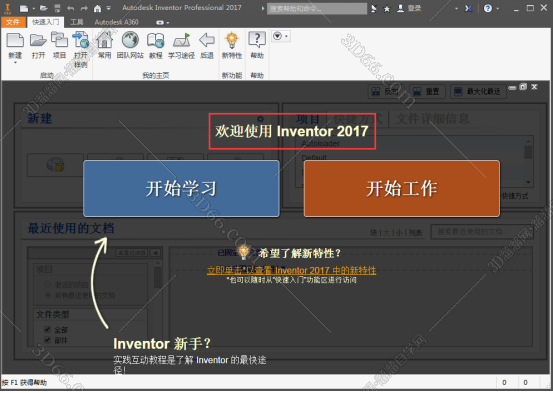This screenshot has height=393, width=553.
Task: Expand the arrow under 新建 ribbon button
Action: point(15,63)
